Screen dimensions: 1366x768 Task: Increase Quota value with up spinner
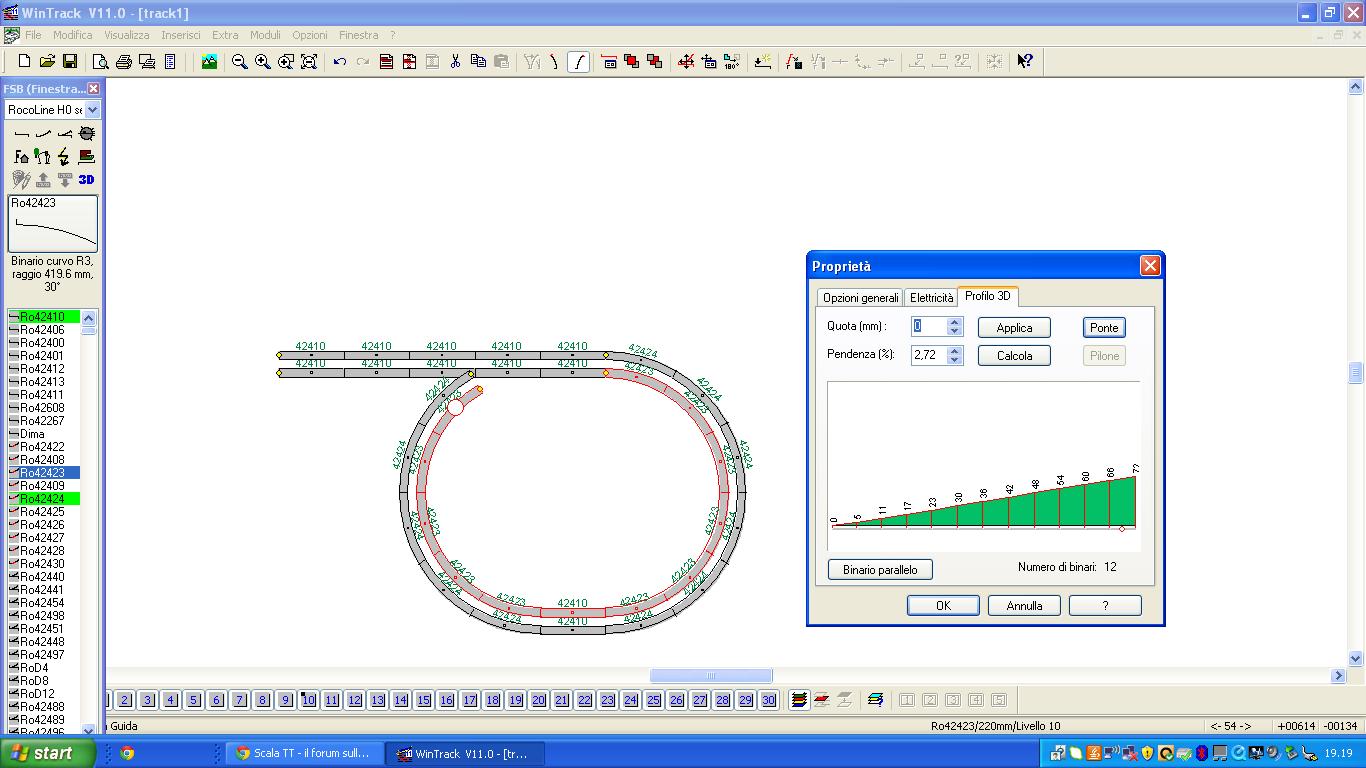[x=954, y=322]
